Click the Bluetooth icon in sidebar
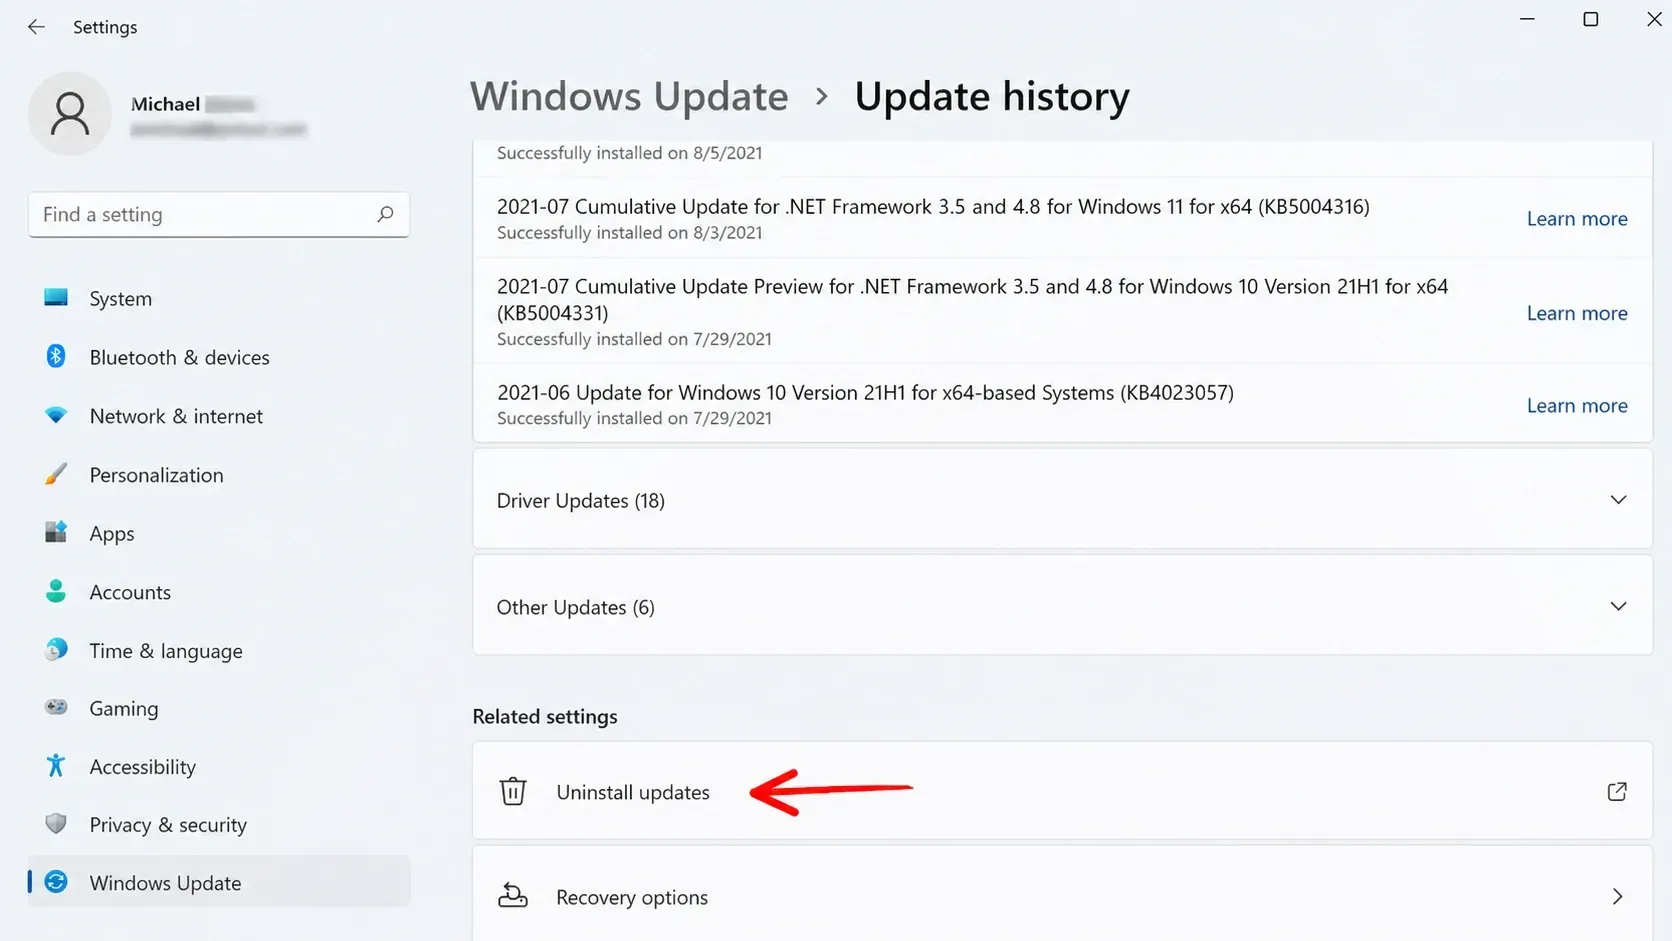 click(56, 356)
